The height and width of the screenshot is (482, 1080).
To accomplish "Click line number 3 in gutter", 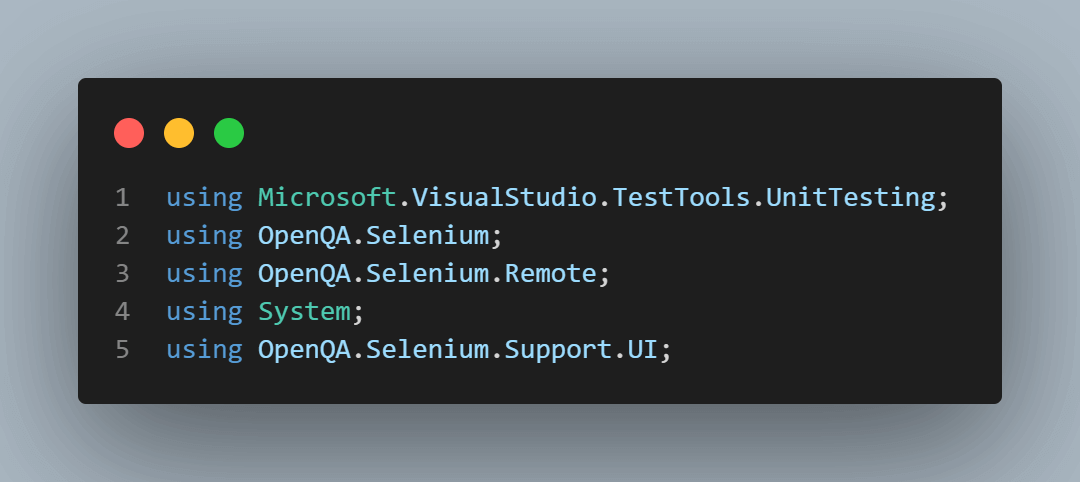I will 122,274.
